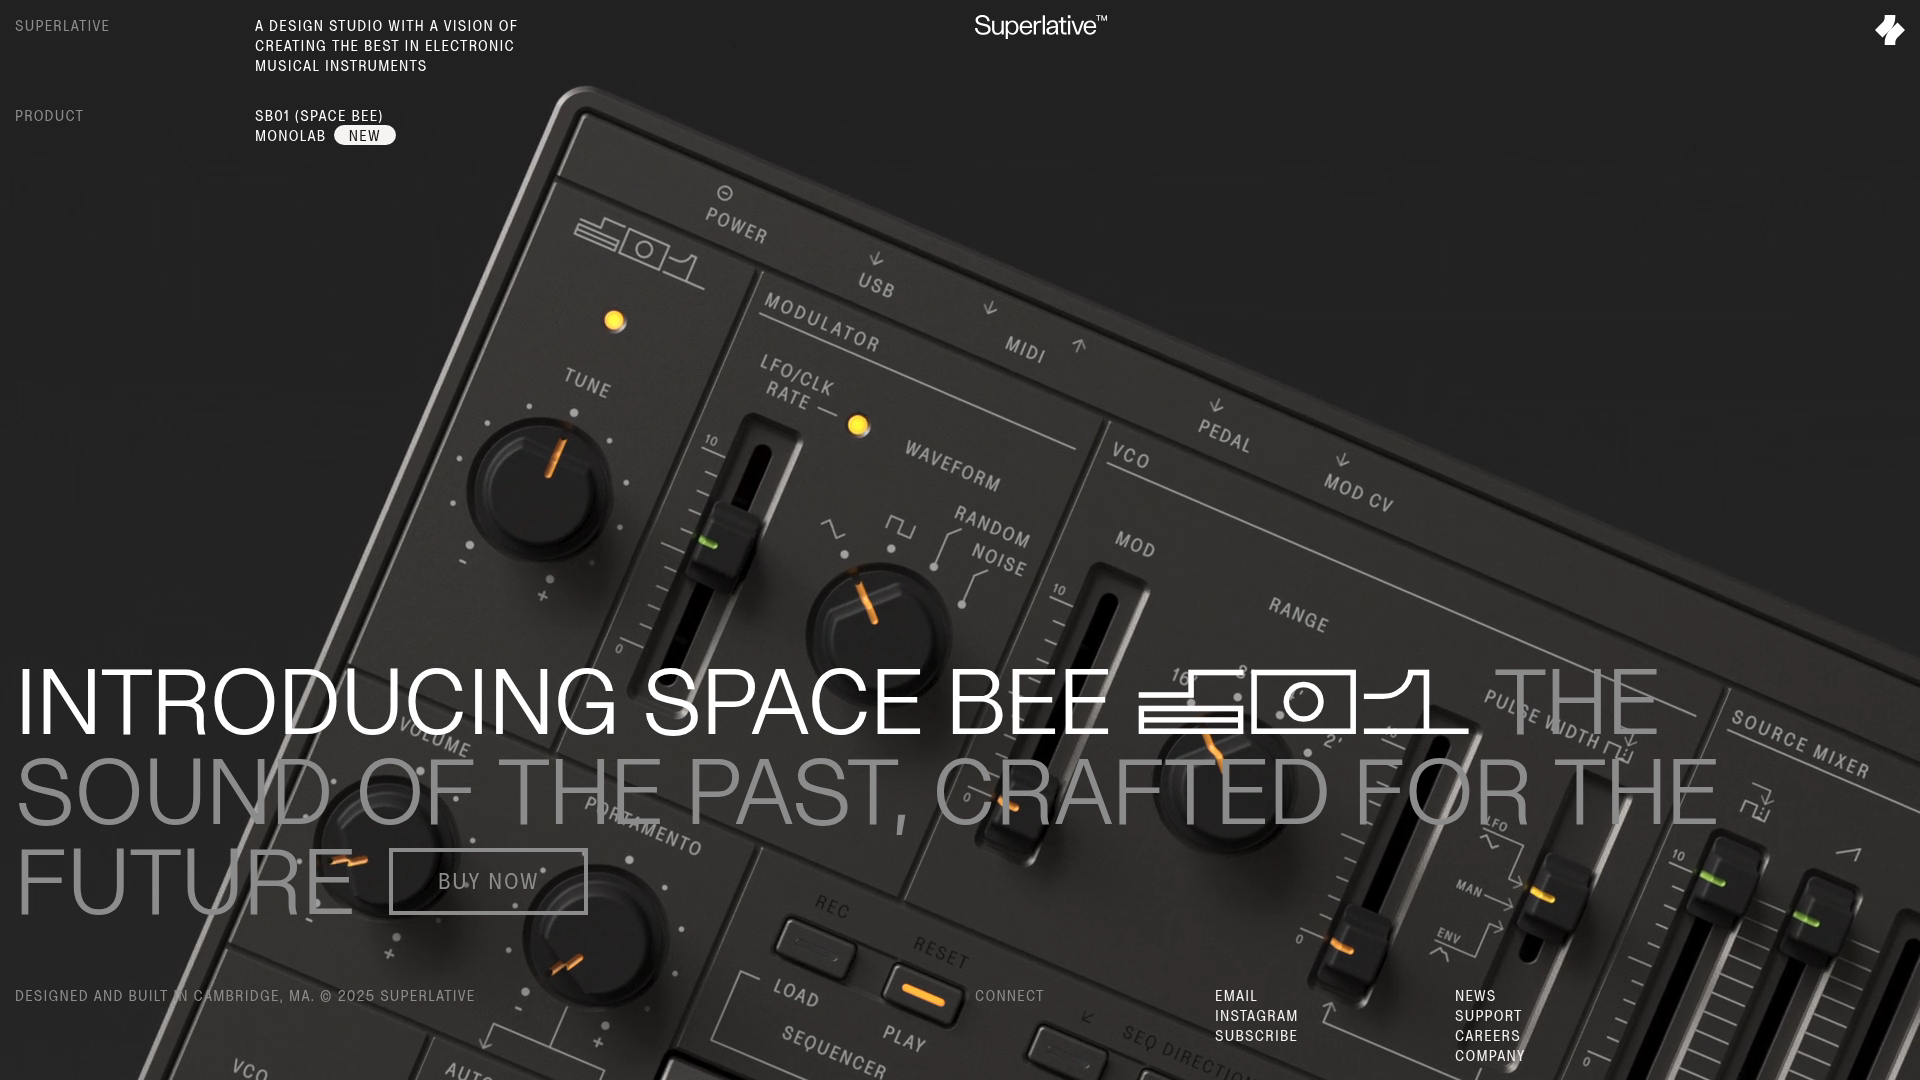The image size is (1920, 1080).
Task: Click the orange LED beside LFO/CLK RATE
Action: pos(858,424)
